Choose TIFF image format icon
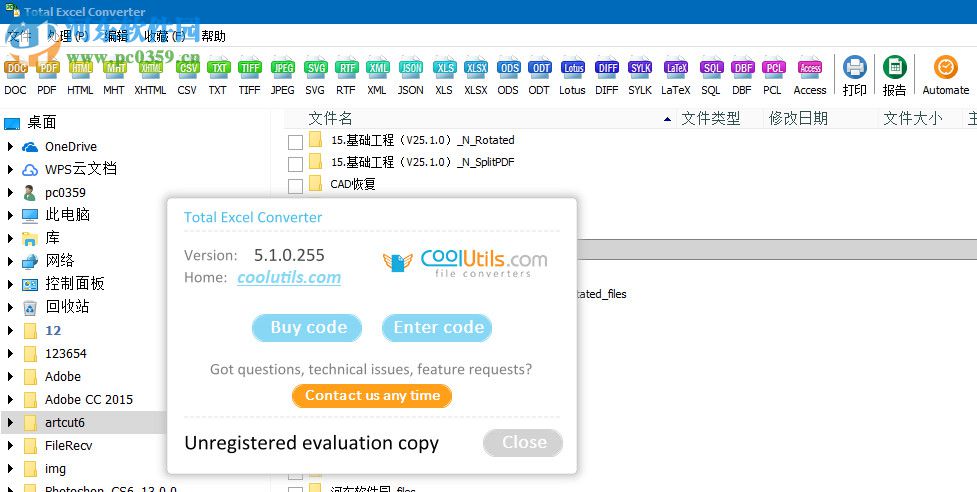The image size is (977, 492). click(249, 69)
